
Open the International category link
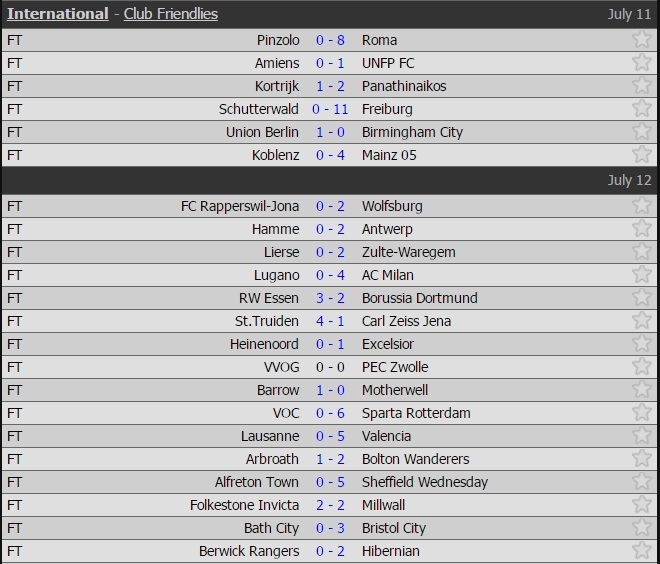57,14
